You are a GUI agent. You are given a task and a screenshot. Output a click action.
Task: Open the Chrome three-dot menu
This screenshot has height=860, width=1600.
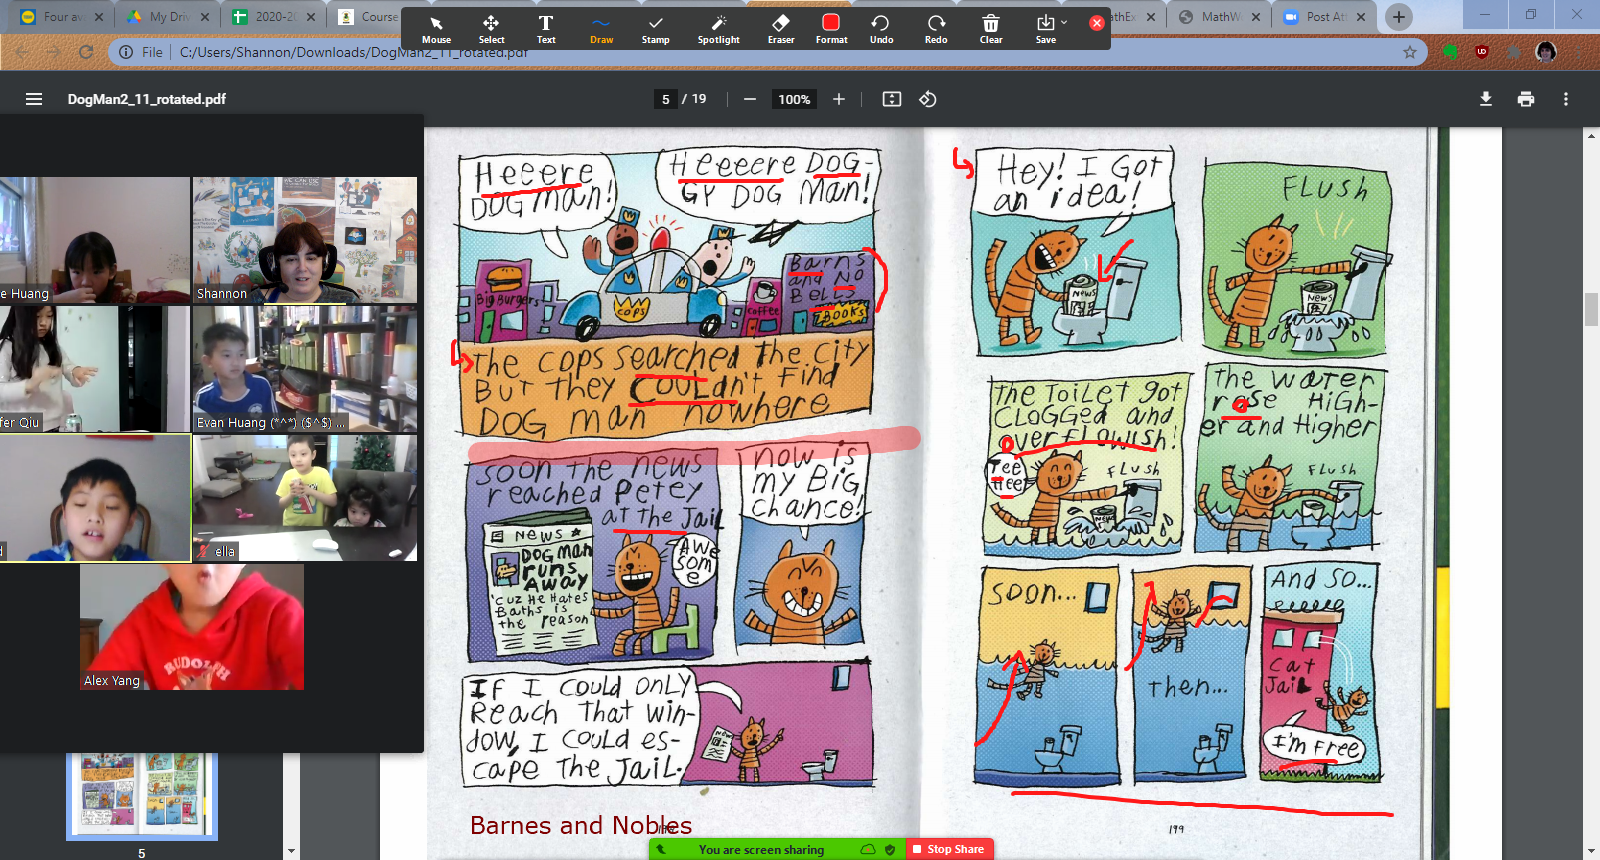pos(1579,52)
